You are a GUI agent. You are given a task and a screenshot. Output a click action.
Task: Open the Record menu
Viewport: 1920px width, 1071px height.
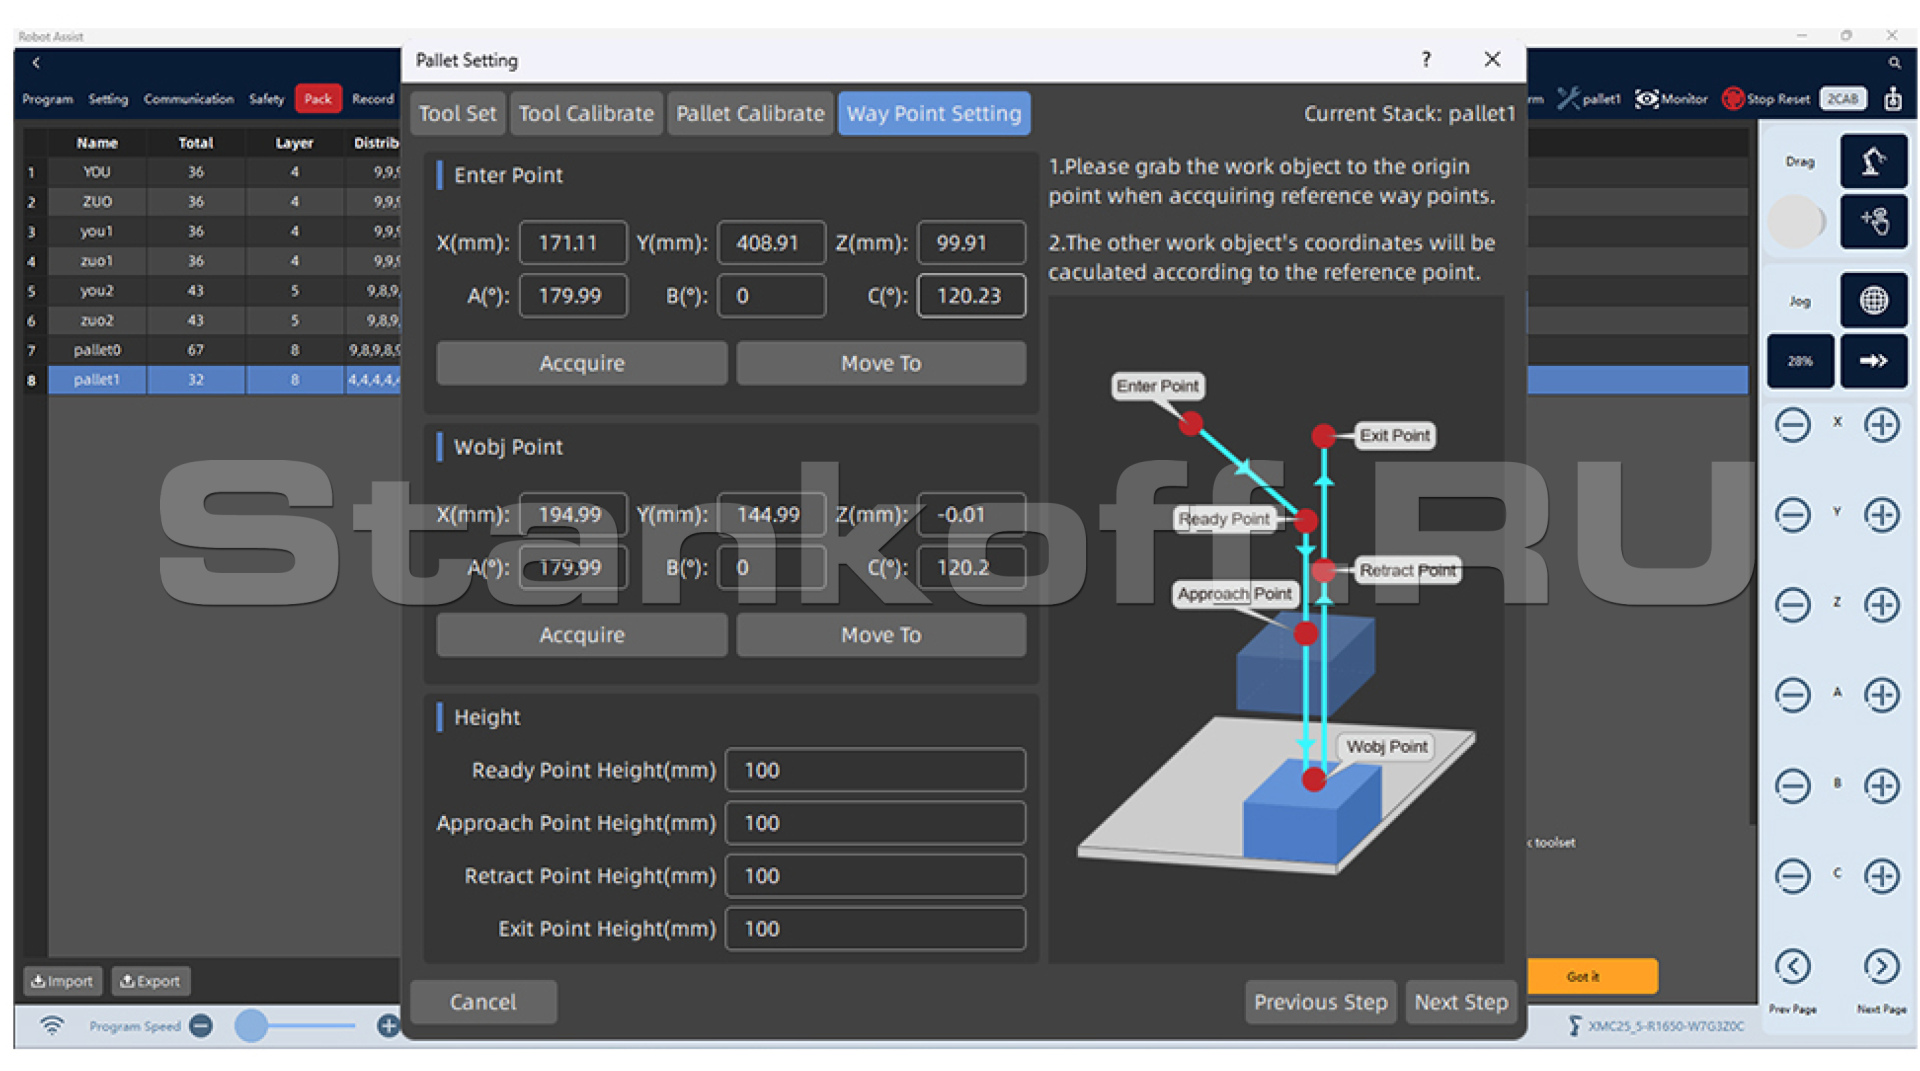[x=373, y=99]
